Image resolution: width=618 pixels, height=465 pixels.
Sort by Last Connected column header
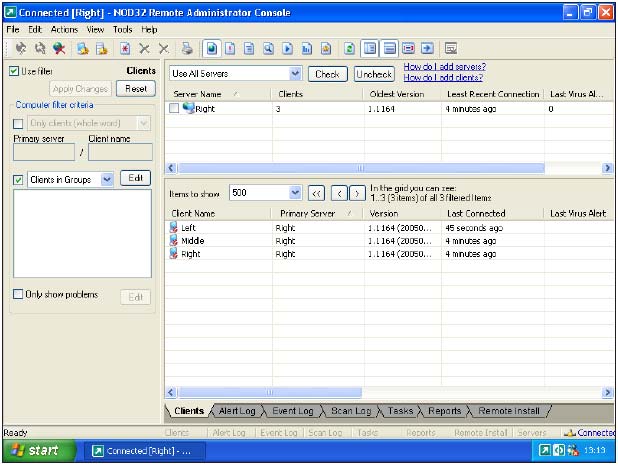click(493, 214)
